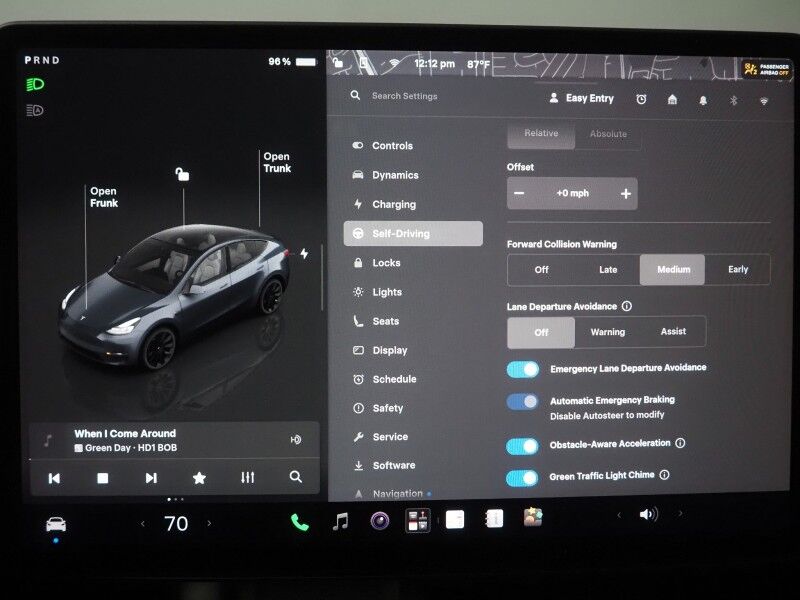Open notifications bell icon
This screenshot has width=800, height=600.
tap(703, 100)
